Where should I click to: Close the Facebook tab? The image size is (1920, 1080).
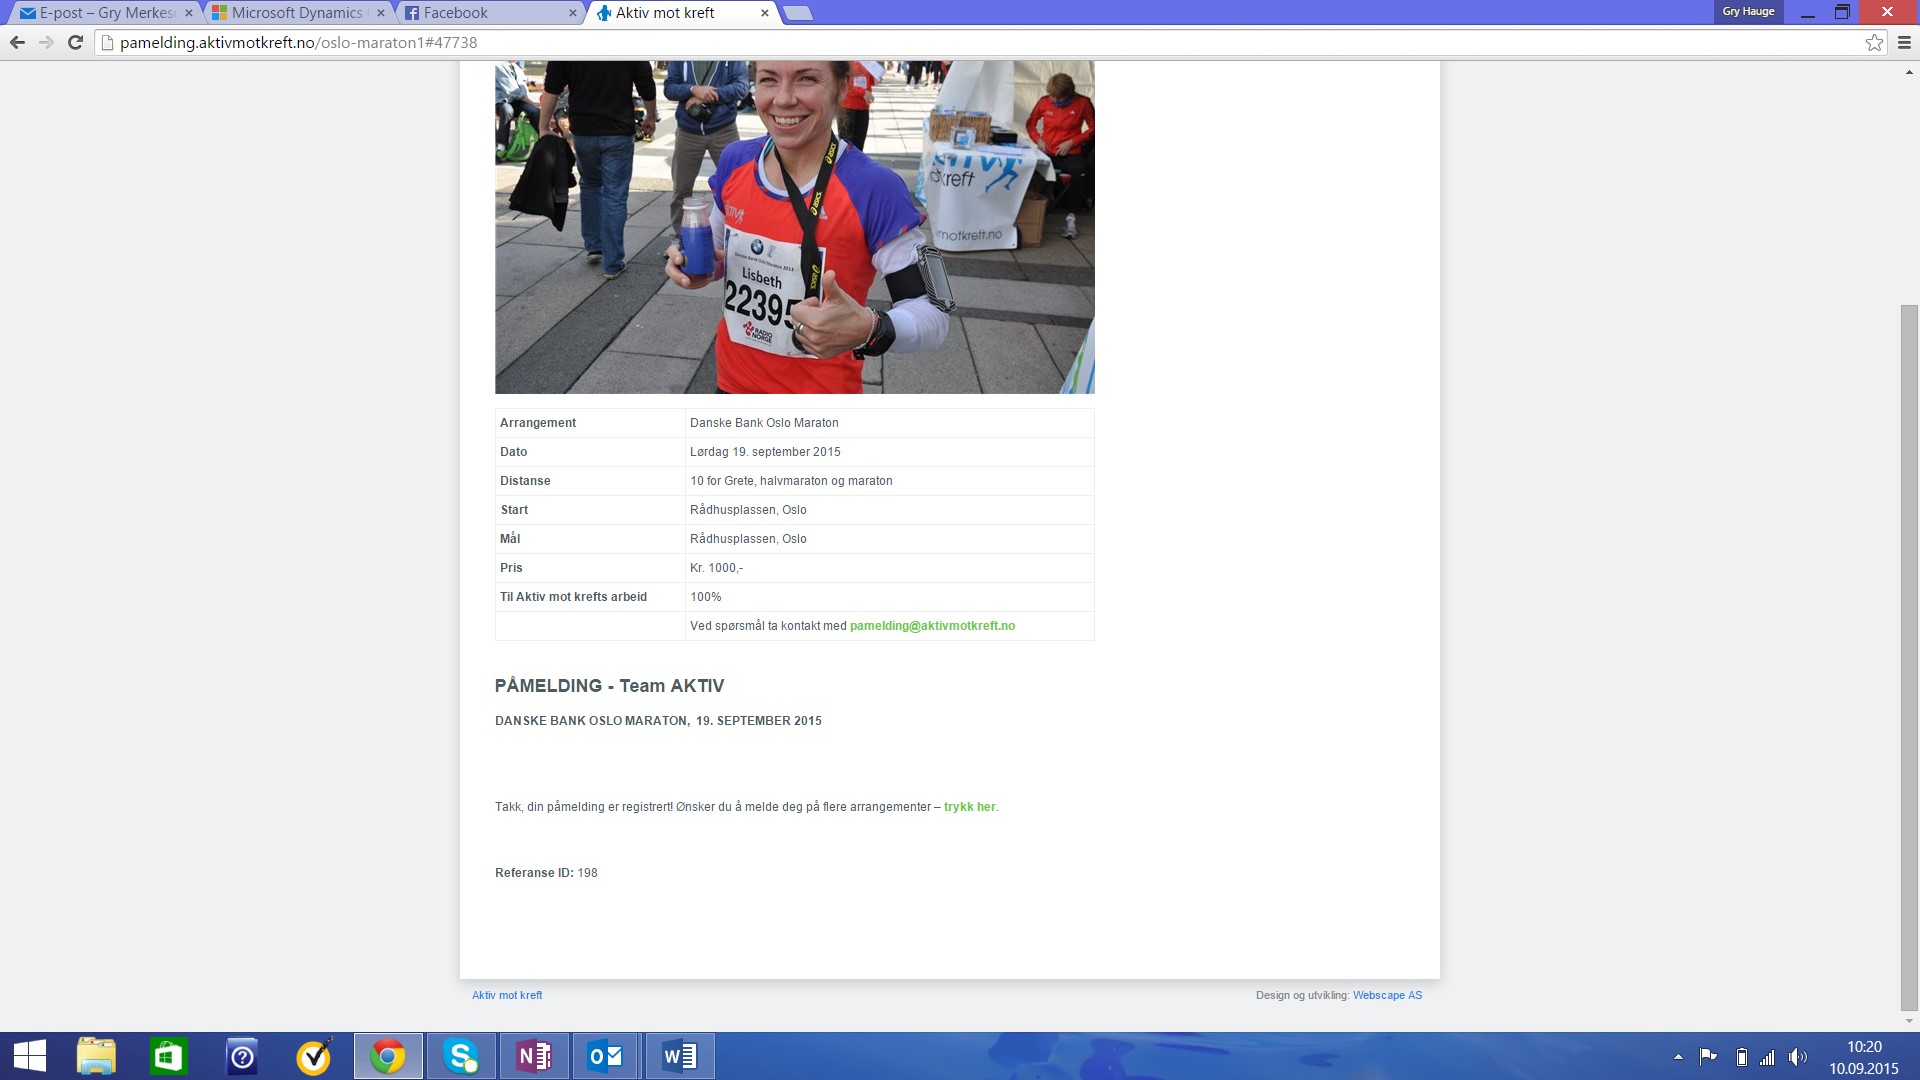click(573, 13)
